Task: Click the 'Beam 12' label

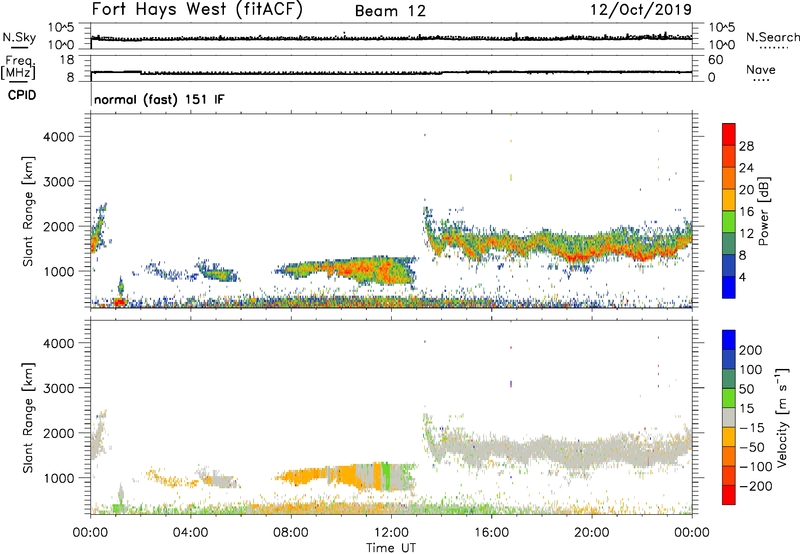Action: coord(390,11)
